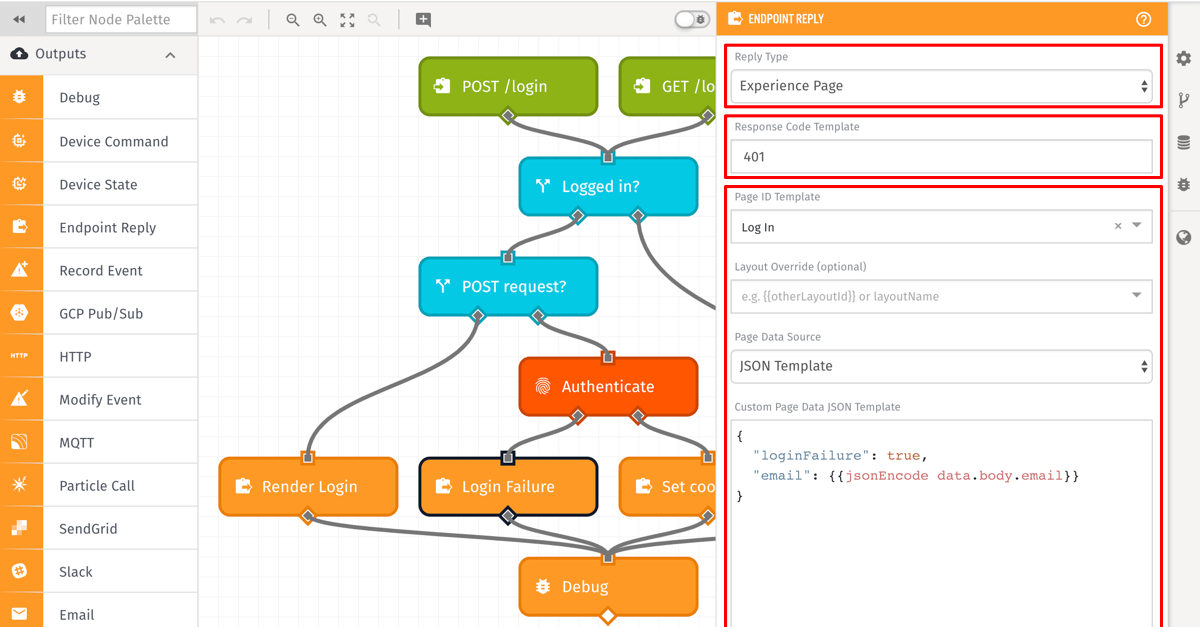The width and height of the screenshot is (1200, 627).
Task: Select the Slack node icon
Action: click(x=19, y=571)
